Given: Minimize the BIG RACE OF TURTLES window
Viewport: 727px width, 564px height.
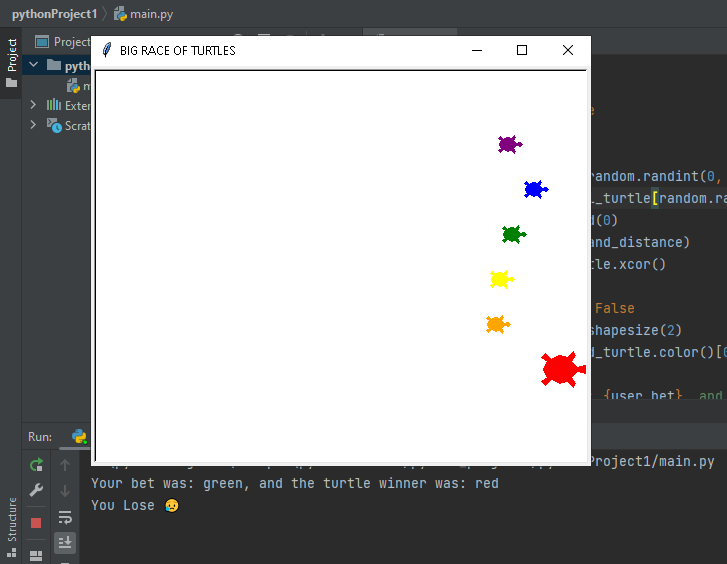Looking at the screenshot, I should click(477, 50).
